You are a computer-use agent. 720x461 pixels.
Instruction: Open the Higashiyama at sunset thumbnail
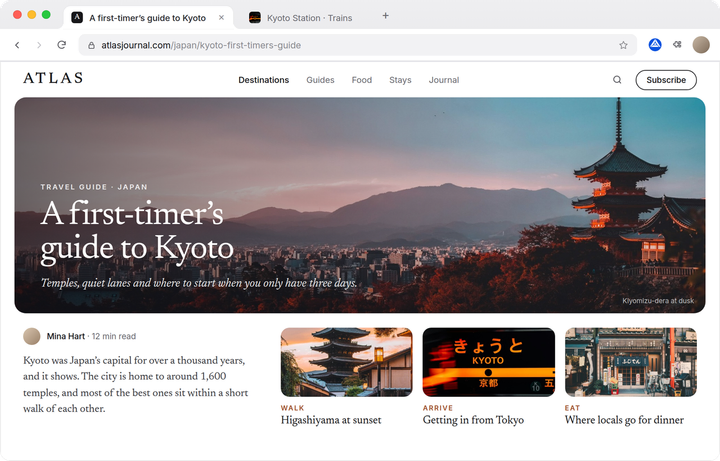[347, 362]
